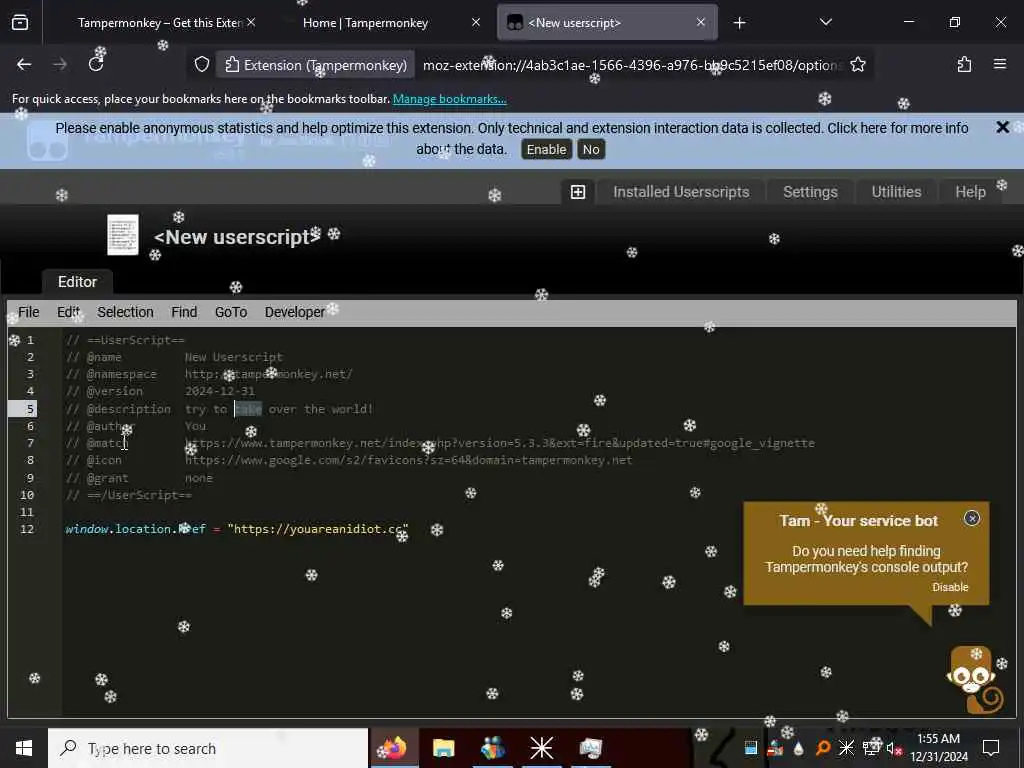
Task: Click the system tray volume icon
Action: 893,748
